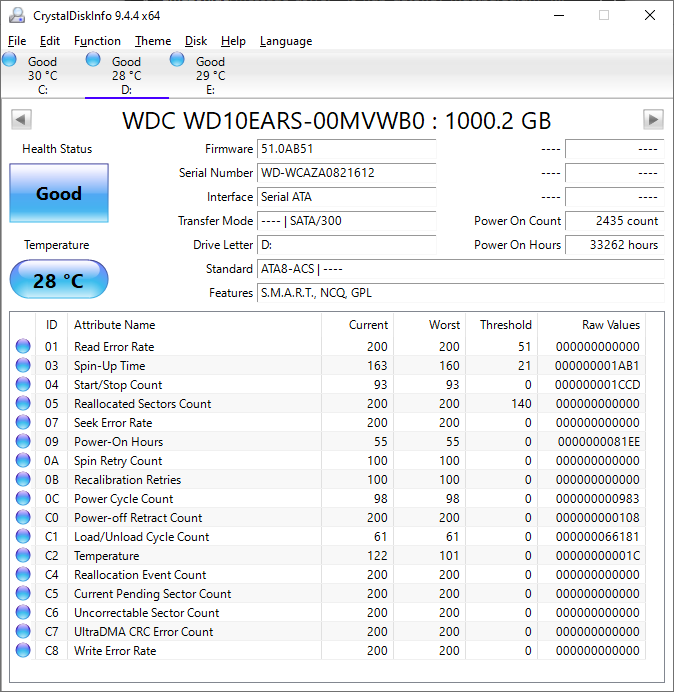Click the disk title WDC WD10EARS-00MVWB0
The image size is (674, 692).
pyautogui.click(x=337, y=120)
